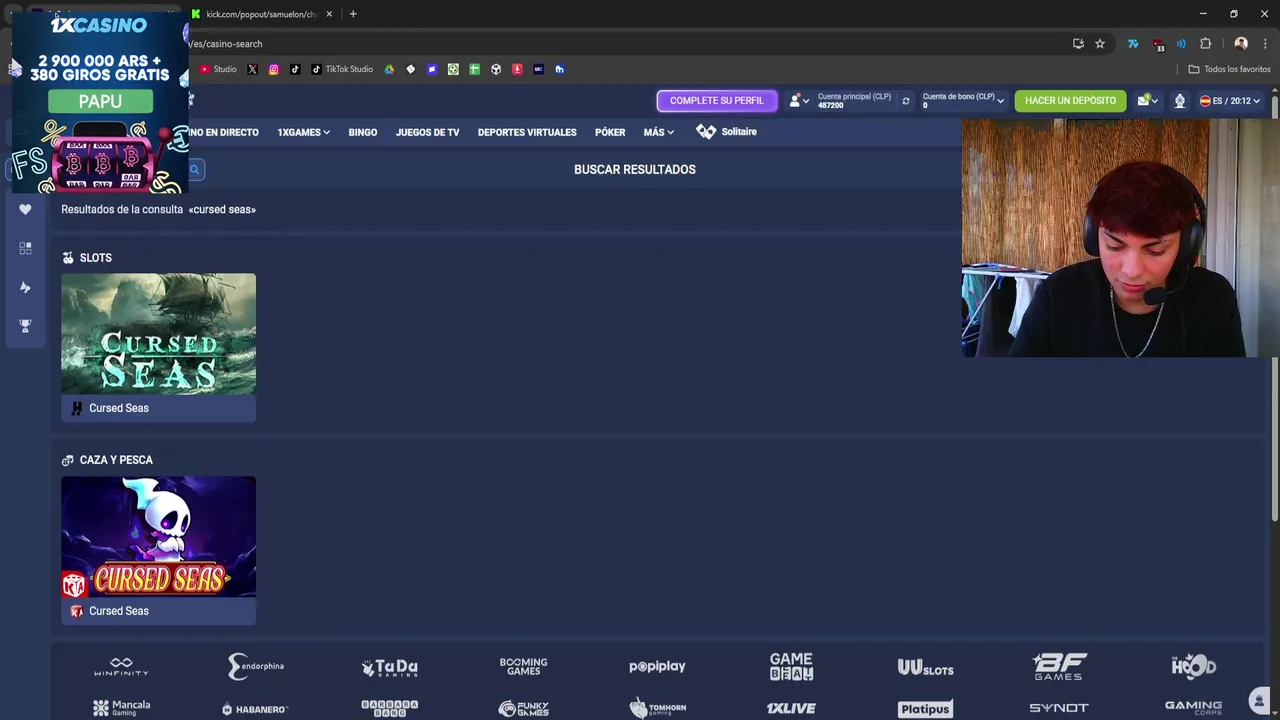Select the Winfinity provider logo
The image size is (1280, 720).
pyautogui.click(x=121, y=667)
